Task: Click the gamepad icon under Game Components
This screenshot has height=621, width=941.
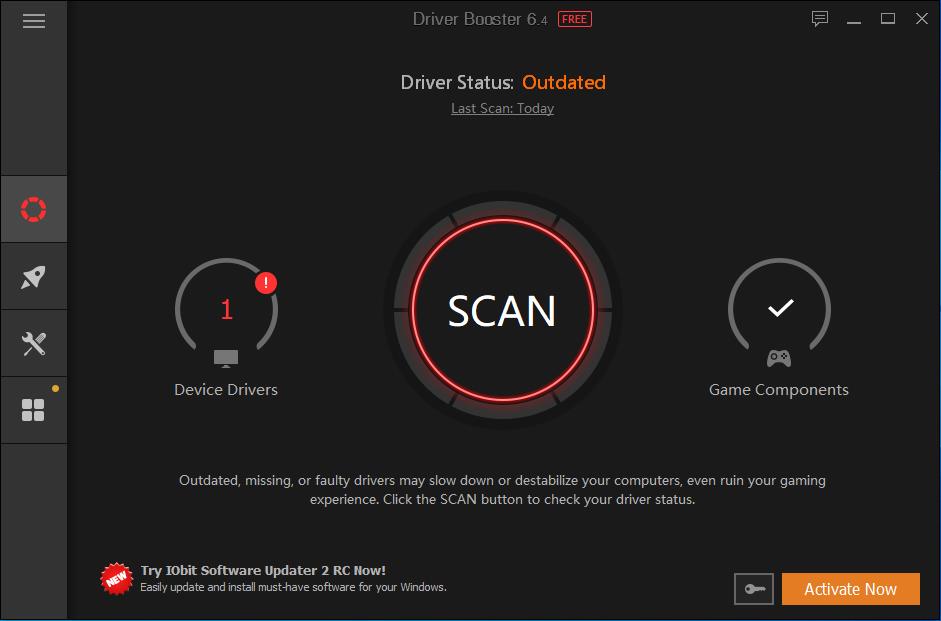Action: pos(779,359)
